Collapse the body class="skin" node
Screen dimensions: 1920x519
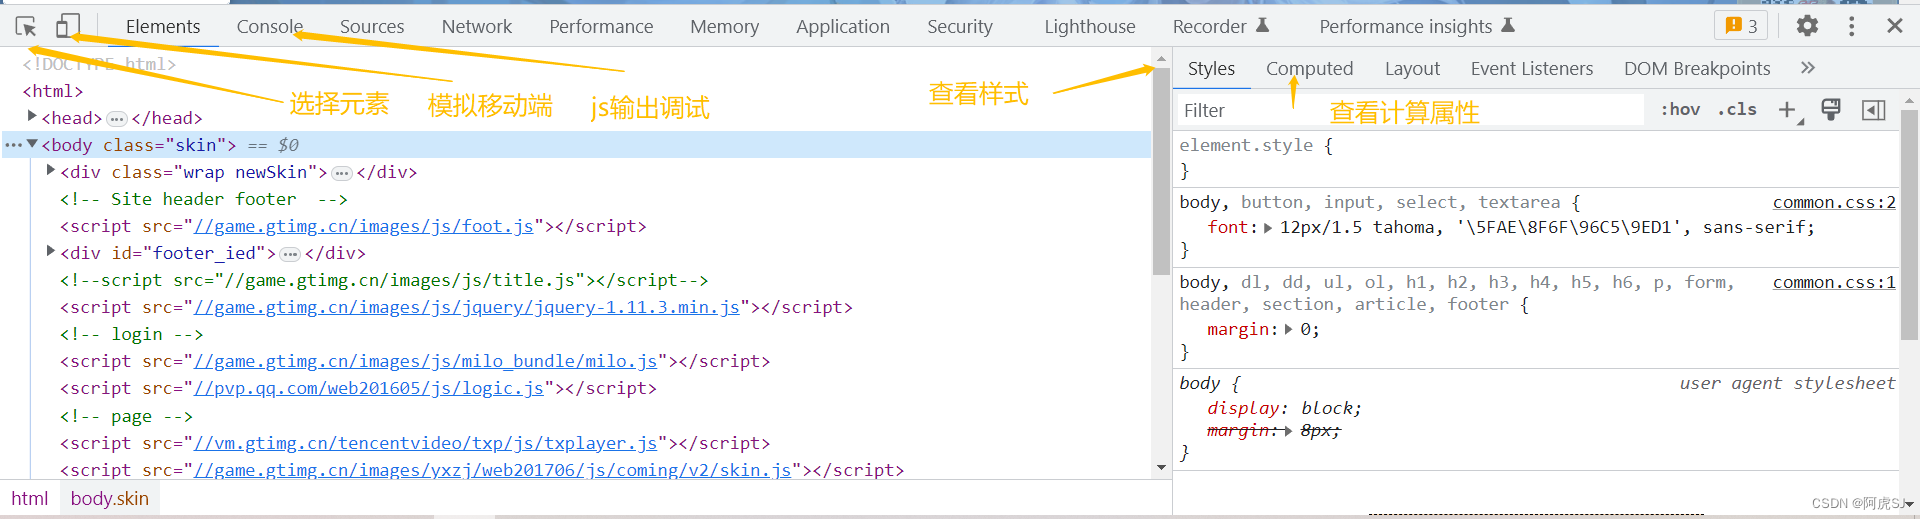pyautogui.click(x=32, y=144)
